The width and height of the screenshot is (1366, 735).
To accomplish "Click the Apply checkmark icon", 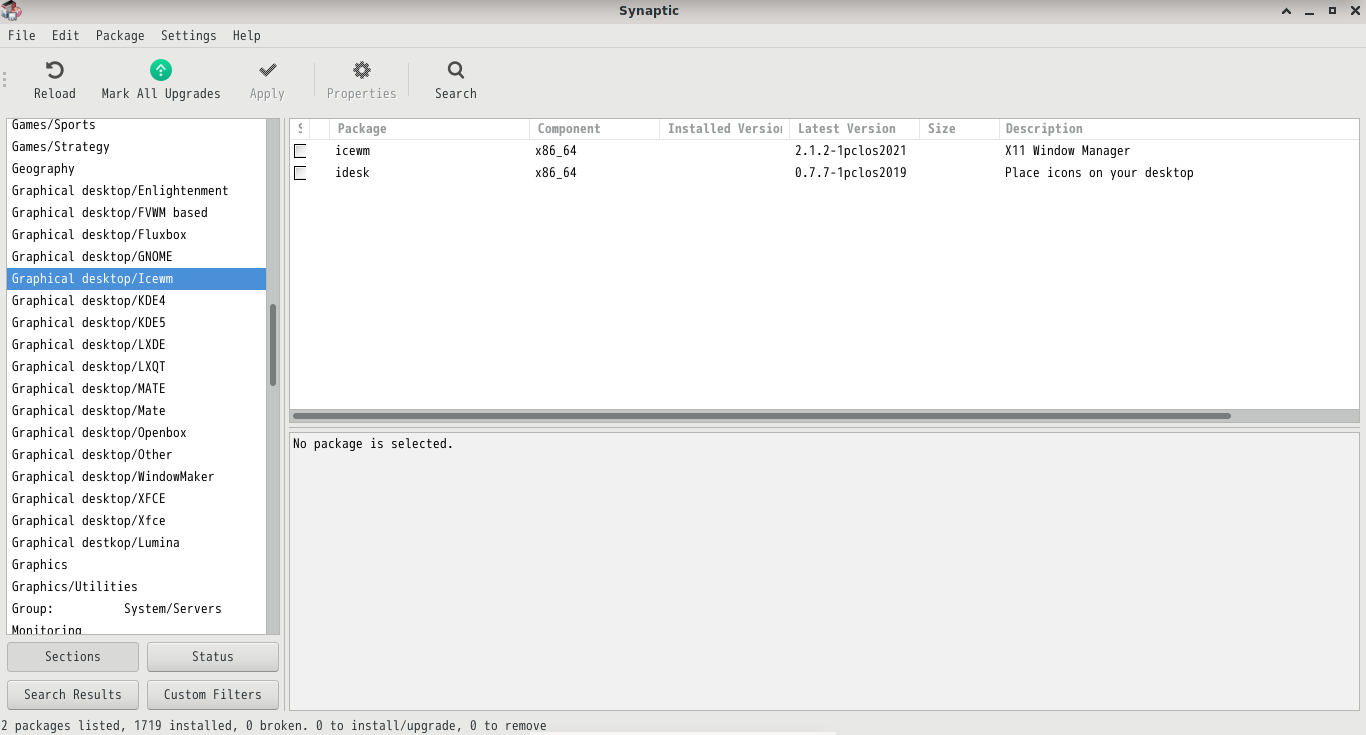I will (x=267, y=70).
